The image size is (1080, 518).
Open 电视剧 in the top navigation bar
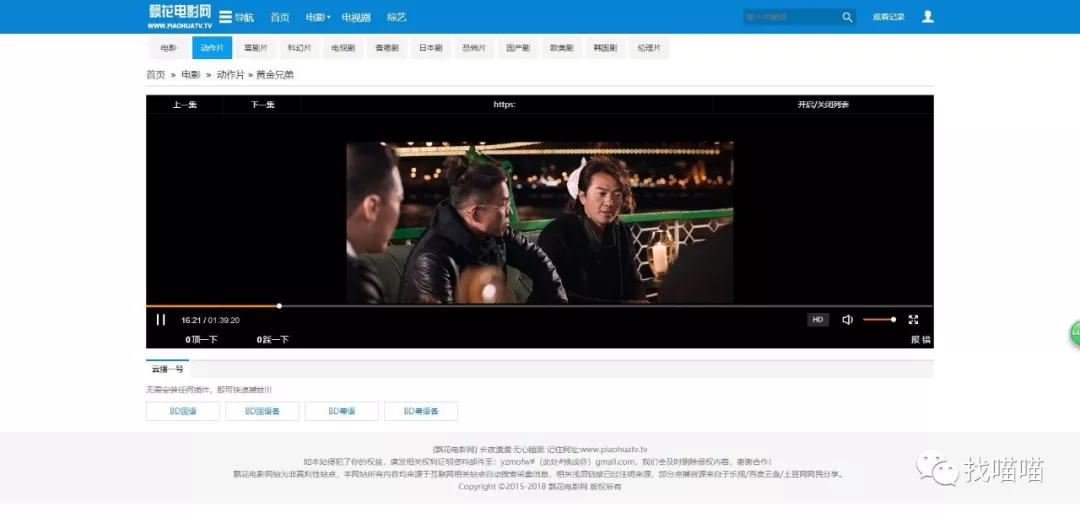tap(356, 17)
